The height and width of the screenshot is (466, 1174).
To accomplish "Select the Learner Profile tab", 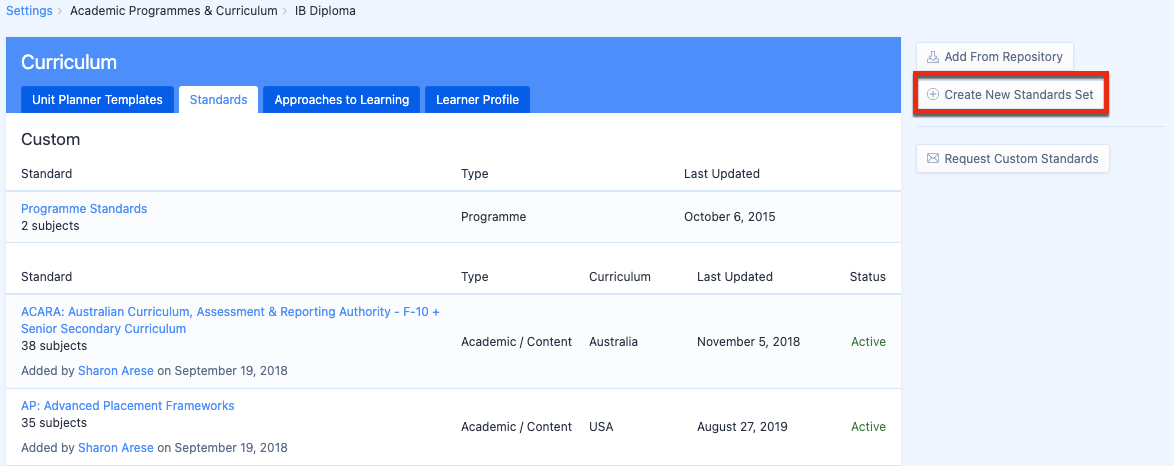I will [477, 100].
